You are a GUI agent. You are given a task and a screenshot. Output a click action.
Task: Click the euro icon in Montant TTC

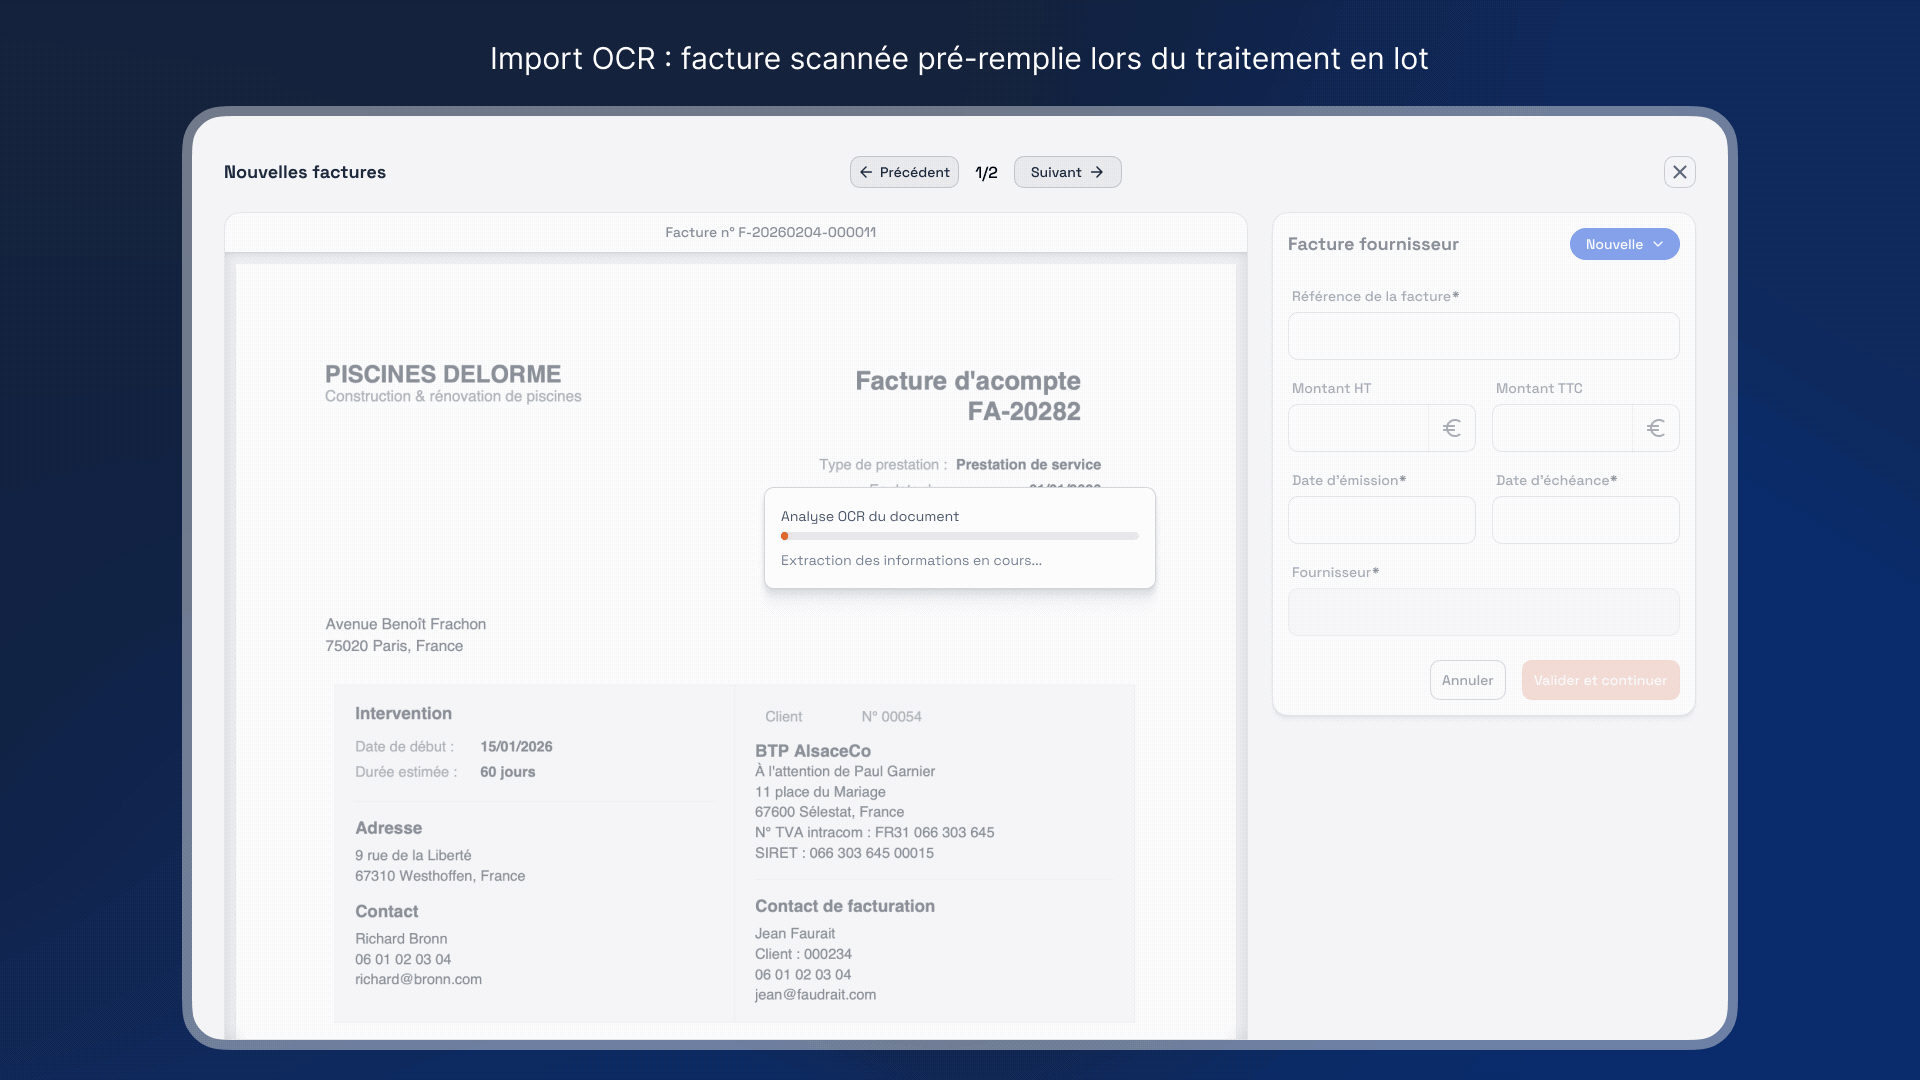click(1656, 428)
